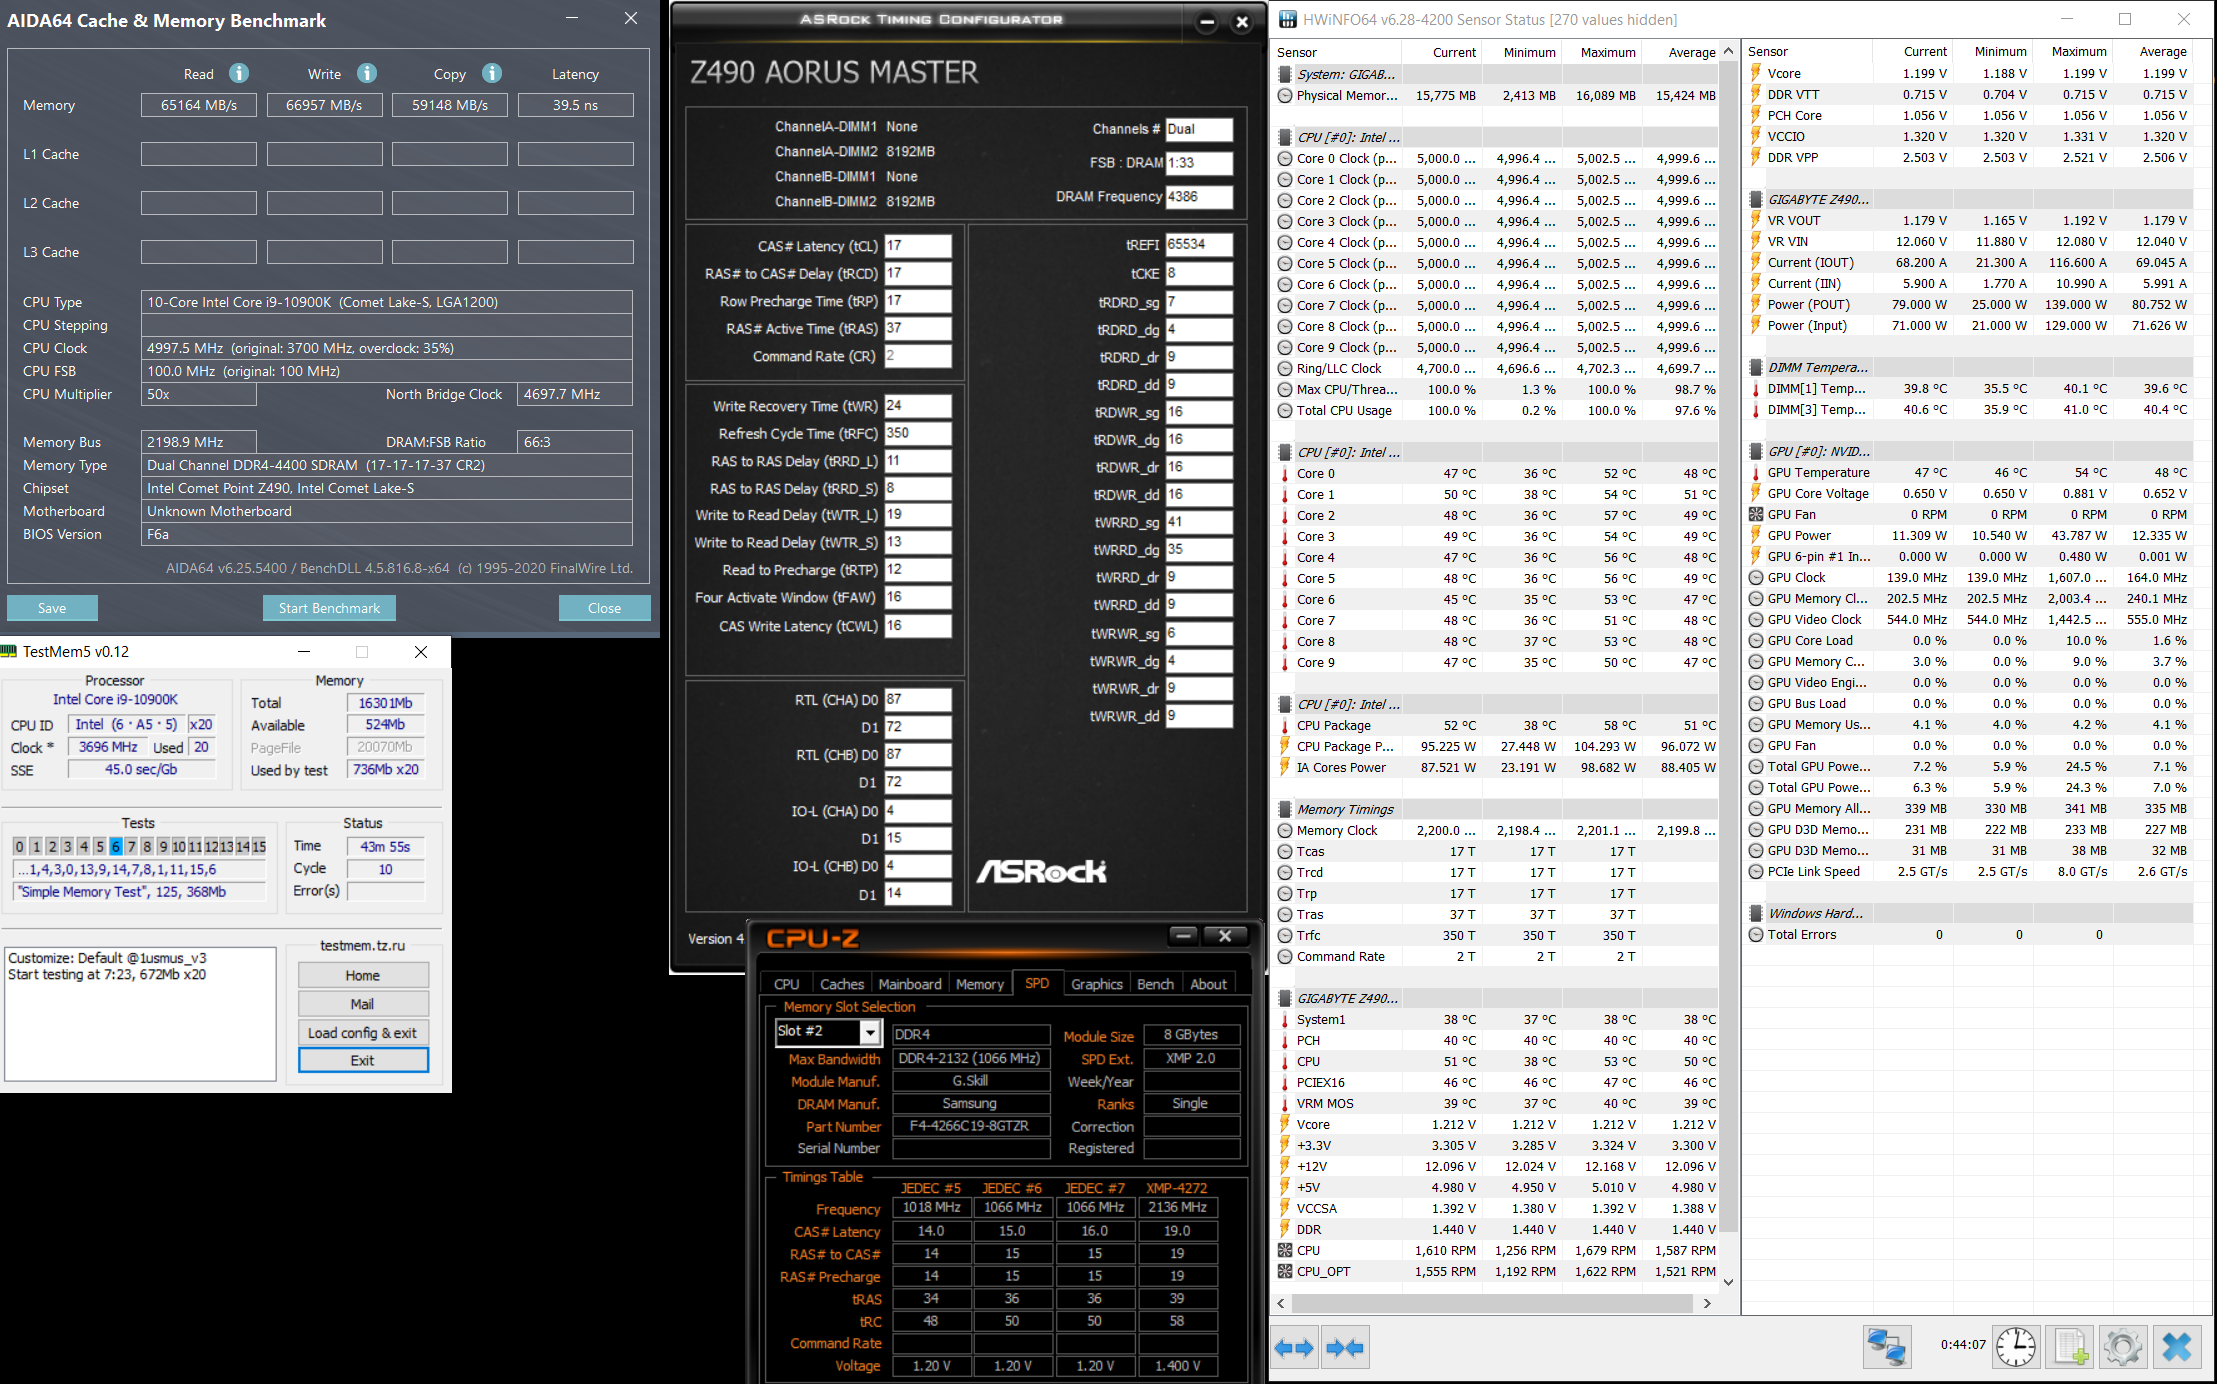This screenshot has width=2217, height=1384.
Task: Open HWiNFO sensor settings gear icon
Action: point(2122,1347)
